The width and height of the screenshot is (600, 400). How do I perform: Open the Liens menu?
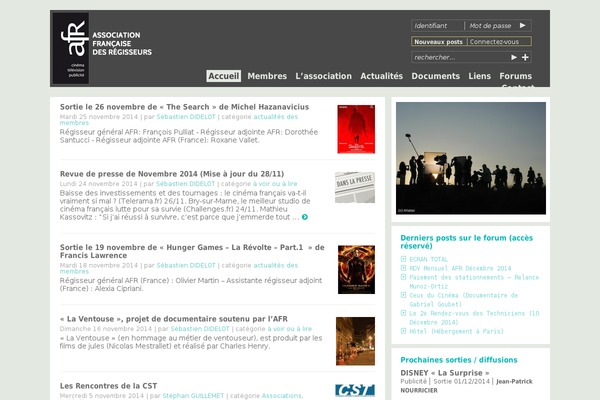479,76
